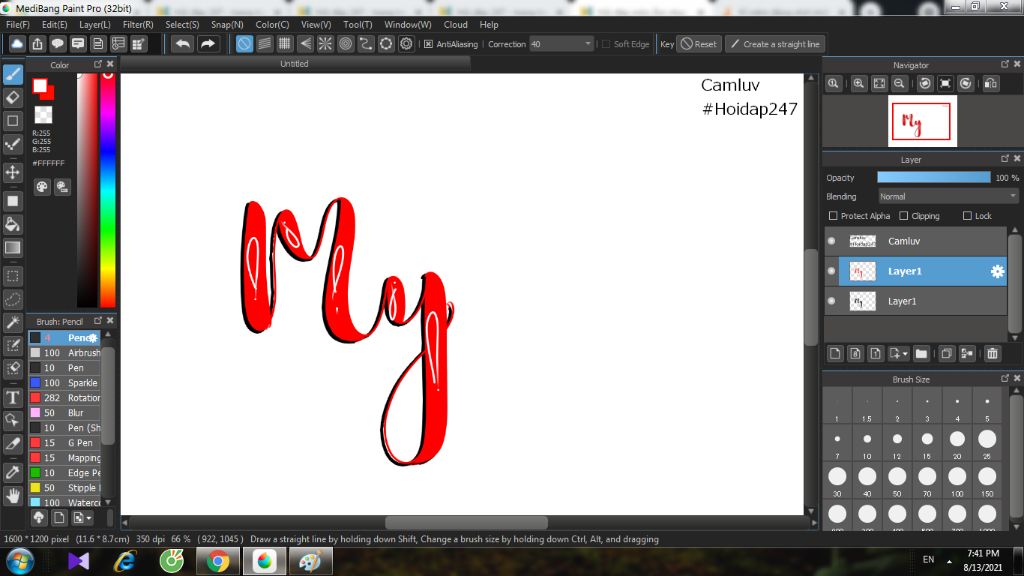Enable vanishing point snap
Image resolution: width=1024 pixels, height=576 pixels.
(305, 44)
